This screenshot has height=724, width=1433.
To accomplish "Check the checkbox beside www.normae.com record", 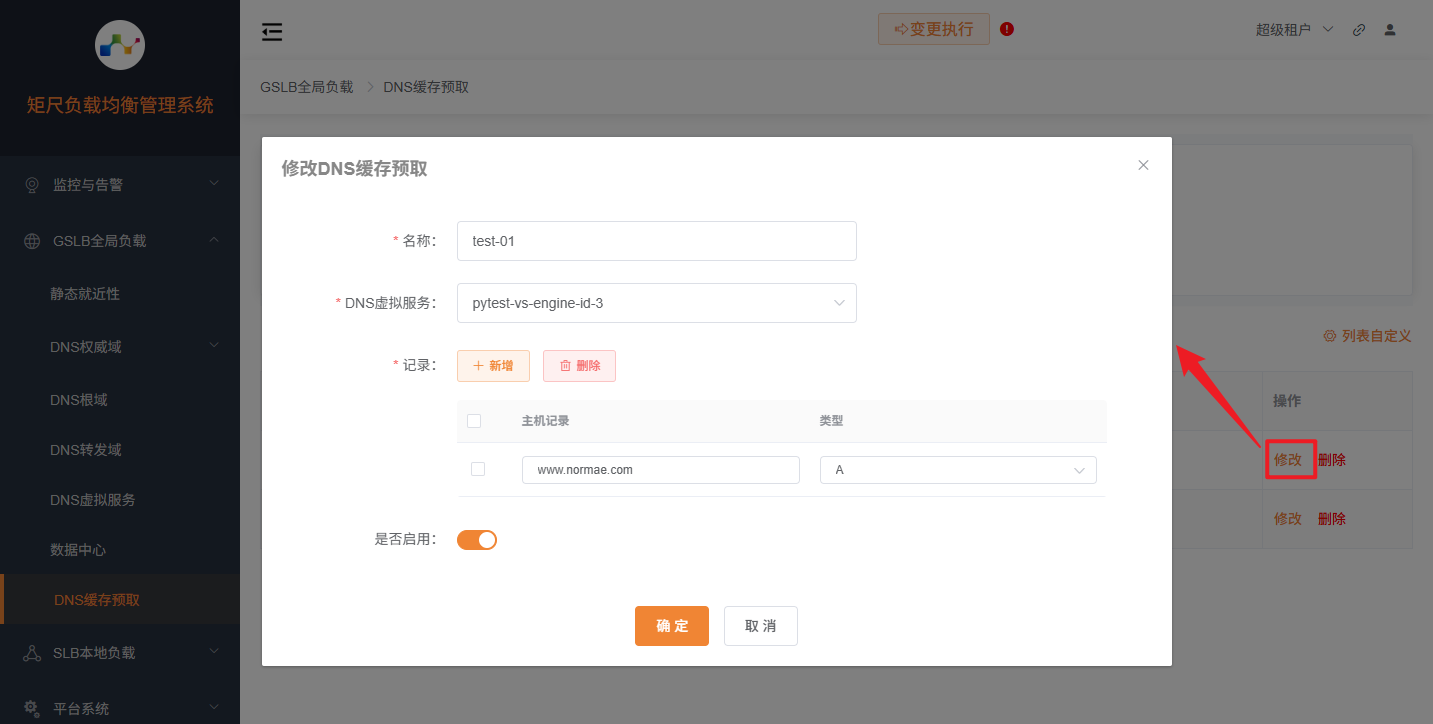I will click(x=478, y=468).
